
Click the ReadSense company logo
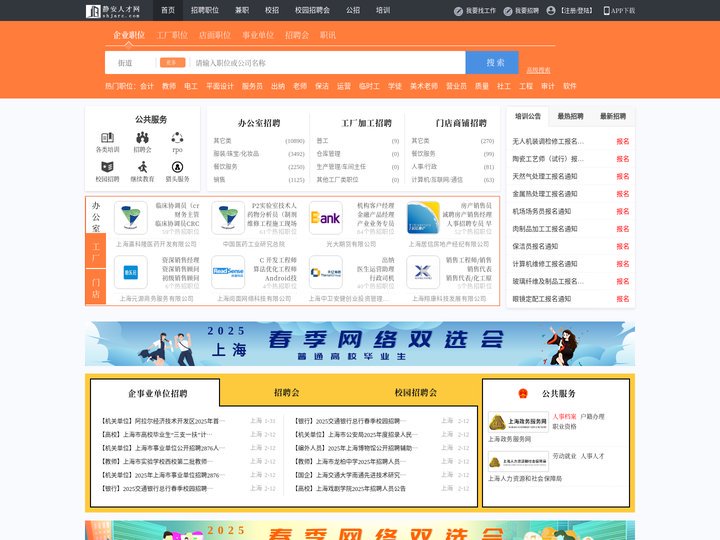(228, 272)
